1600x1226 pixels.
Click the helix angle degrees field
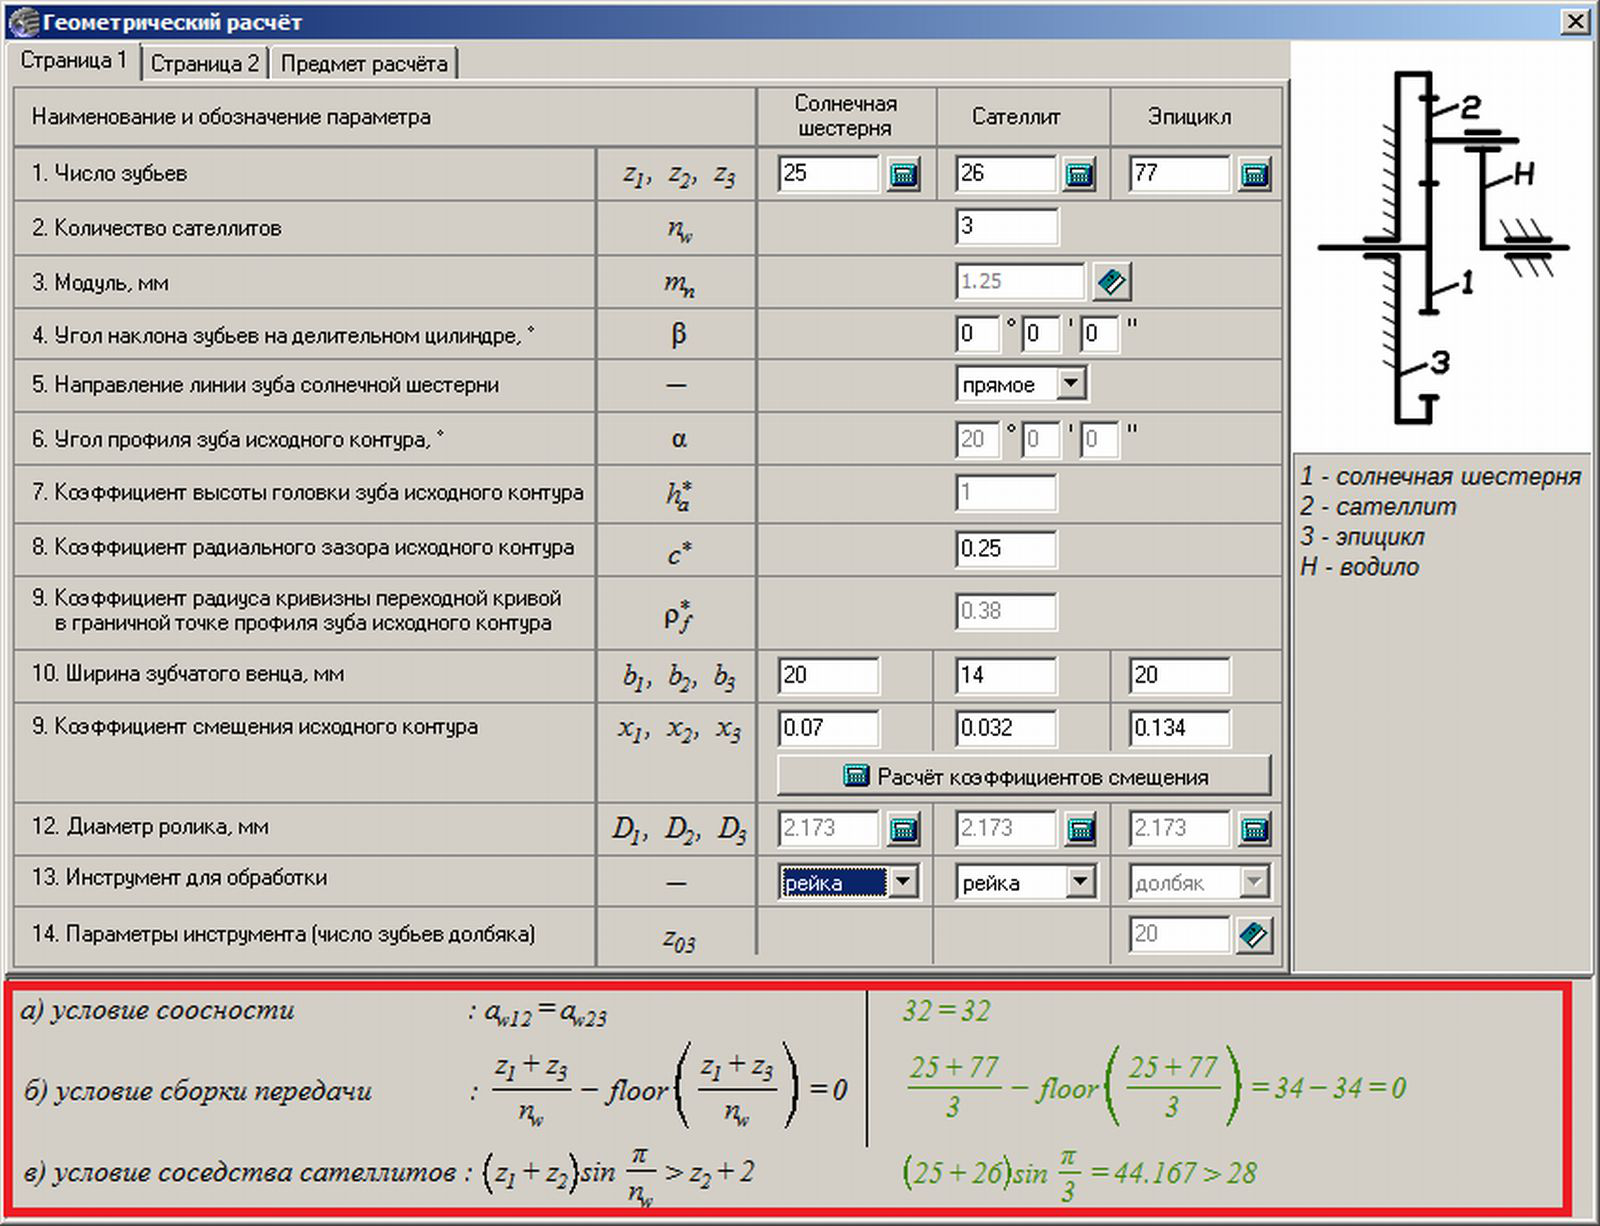(977, 334)
